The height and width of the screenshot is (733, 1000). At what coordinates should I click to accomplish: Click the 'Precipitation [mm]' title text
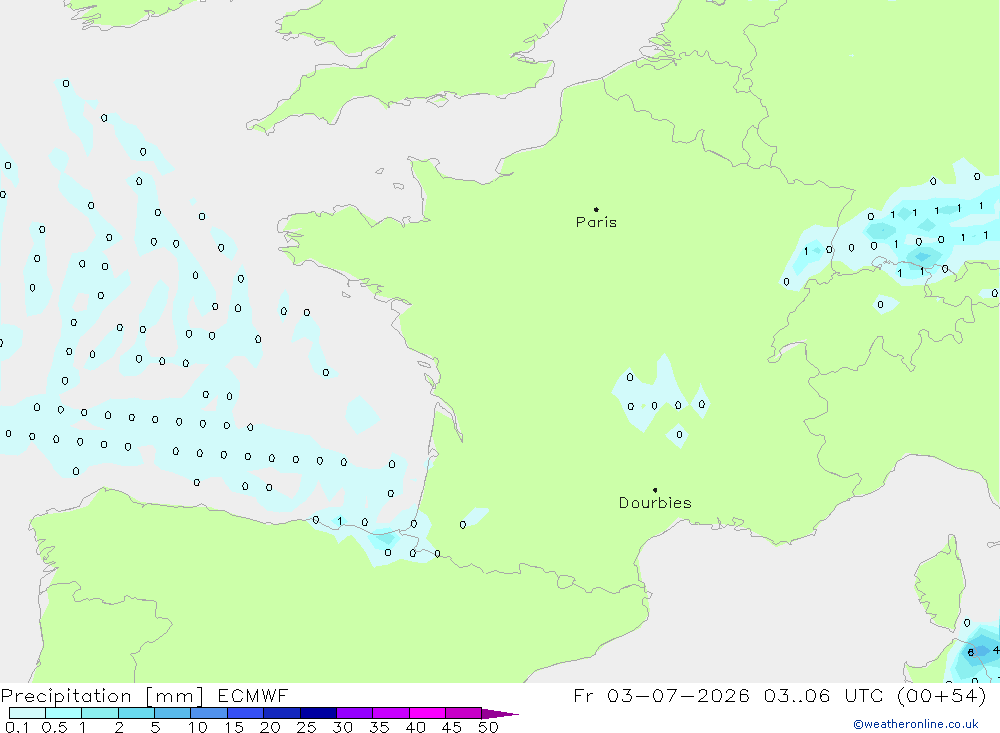[102, 696]
